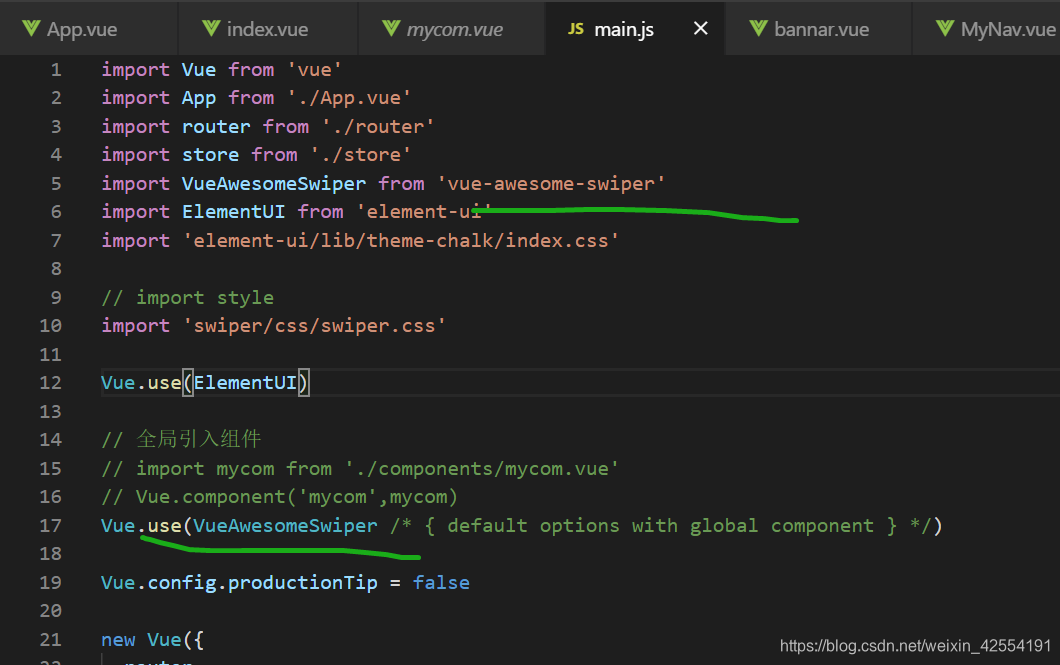This screenshot has width=1060, height=665.
Task: Click 'default options with global component' comment
Action: pos(660,526)
